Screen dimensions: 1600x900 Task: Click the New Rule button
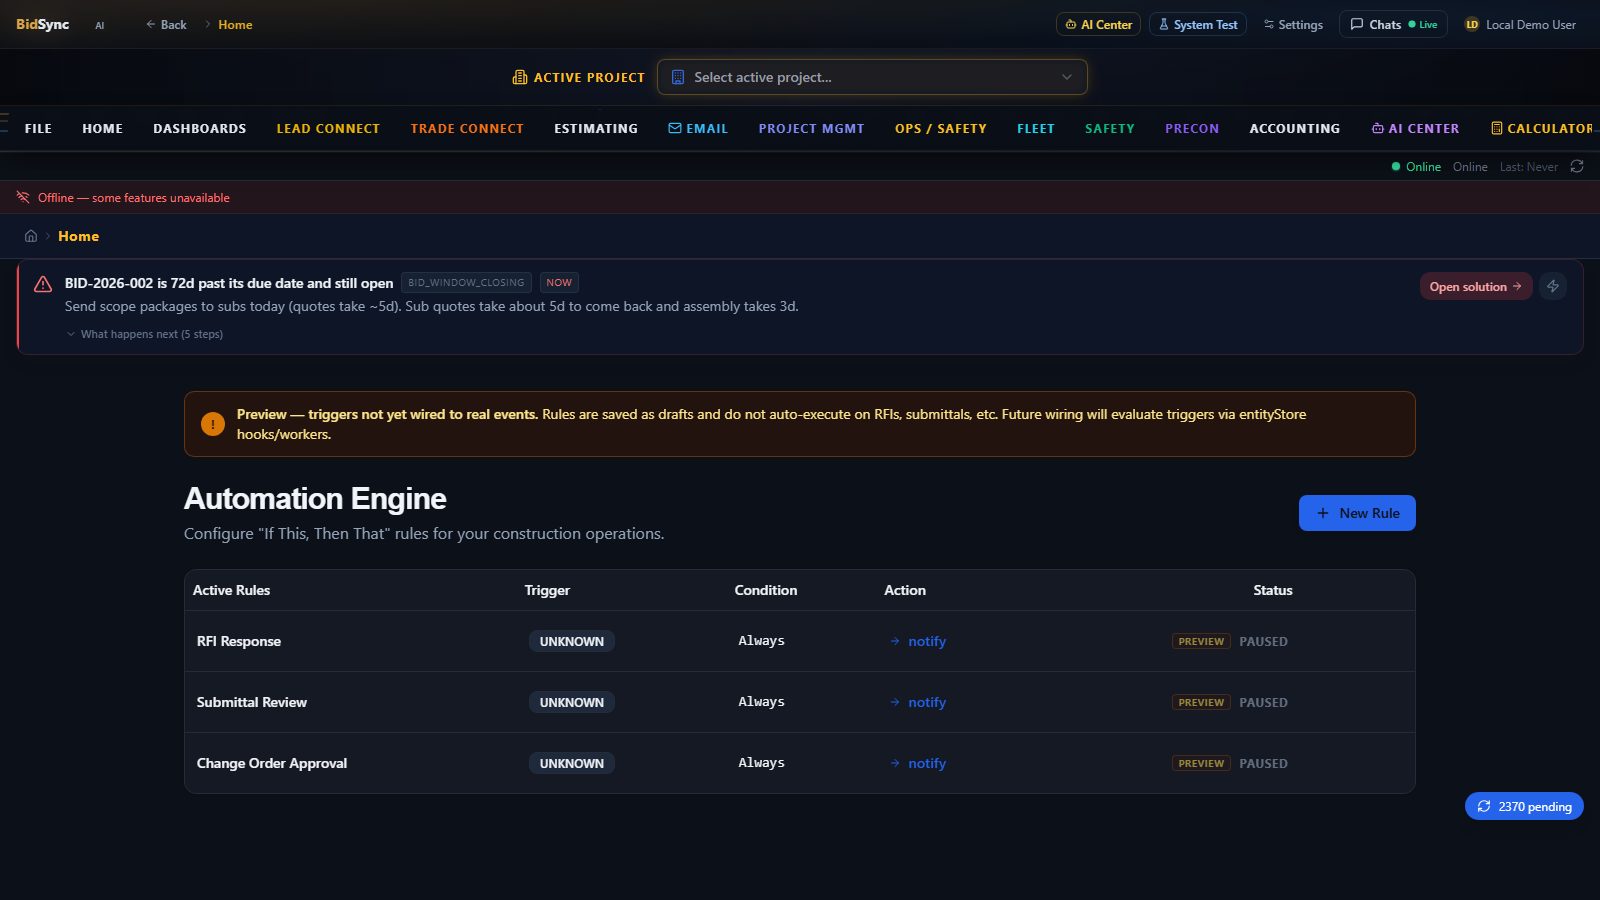pyautogui.click(x=1357, y=513)
